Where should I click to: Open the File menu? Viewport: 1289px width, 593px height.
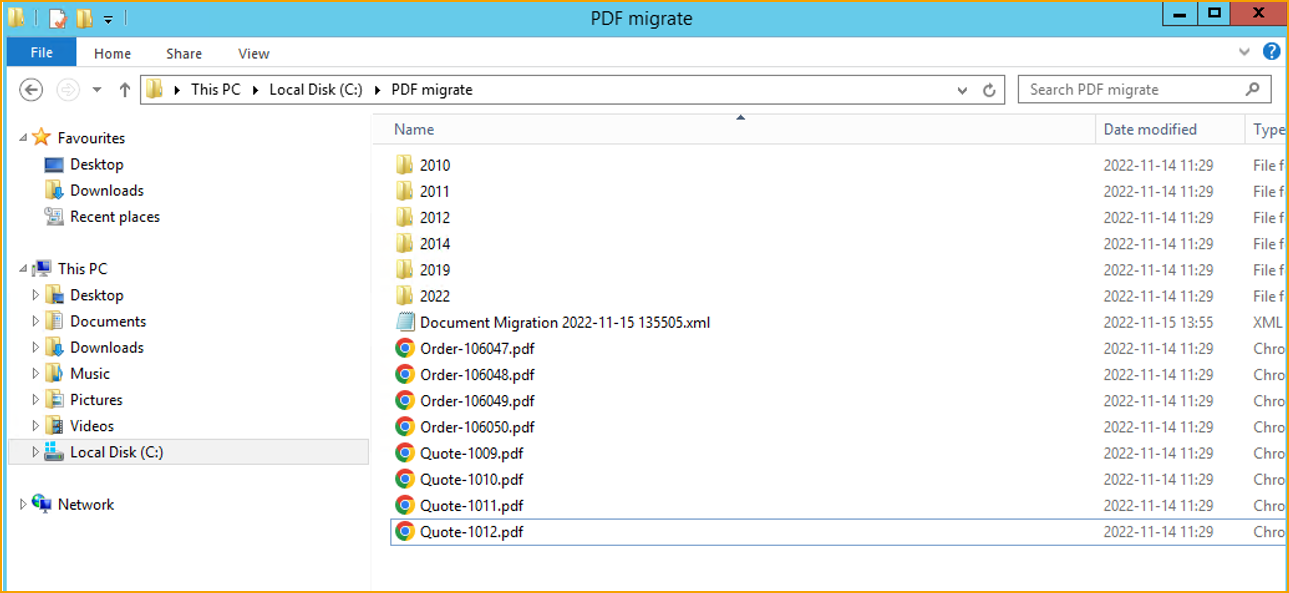(40, 52)
